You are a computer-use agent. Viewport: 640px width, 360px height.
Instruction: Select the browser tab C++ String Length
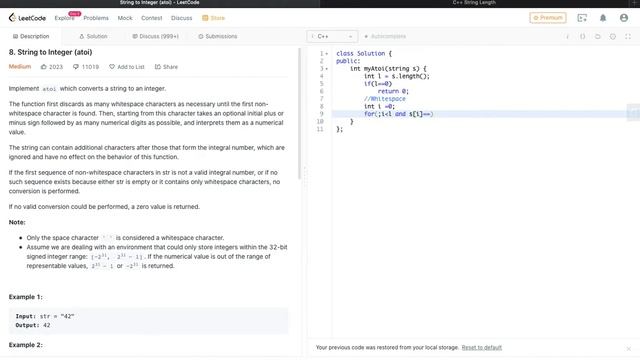pos(474,3)
